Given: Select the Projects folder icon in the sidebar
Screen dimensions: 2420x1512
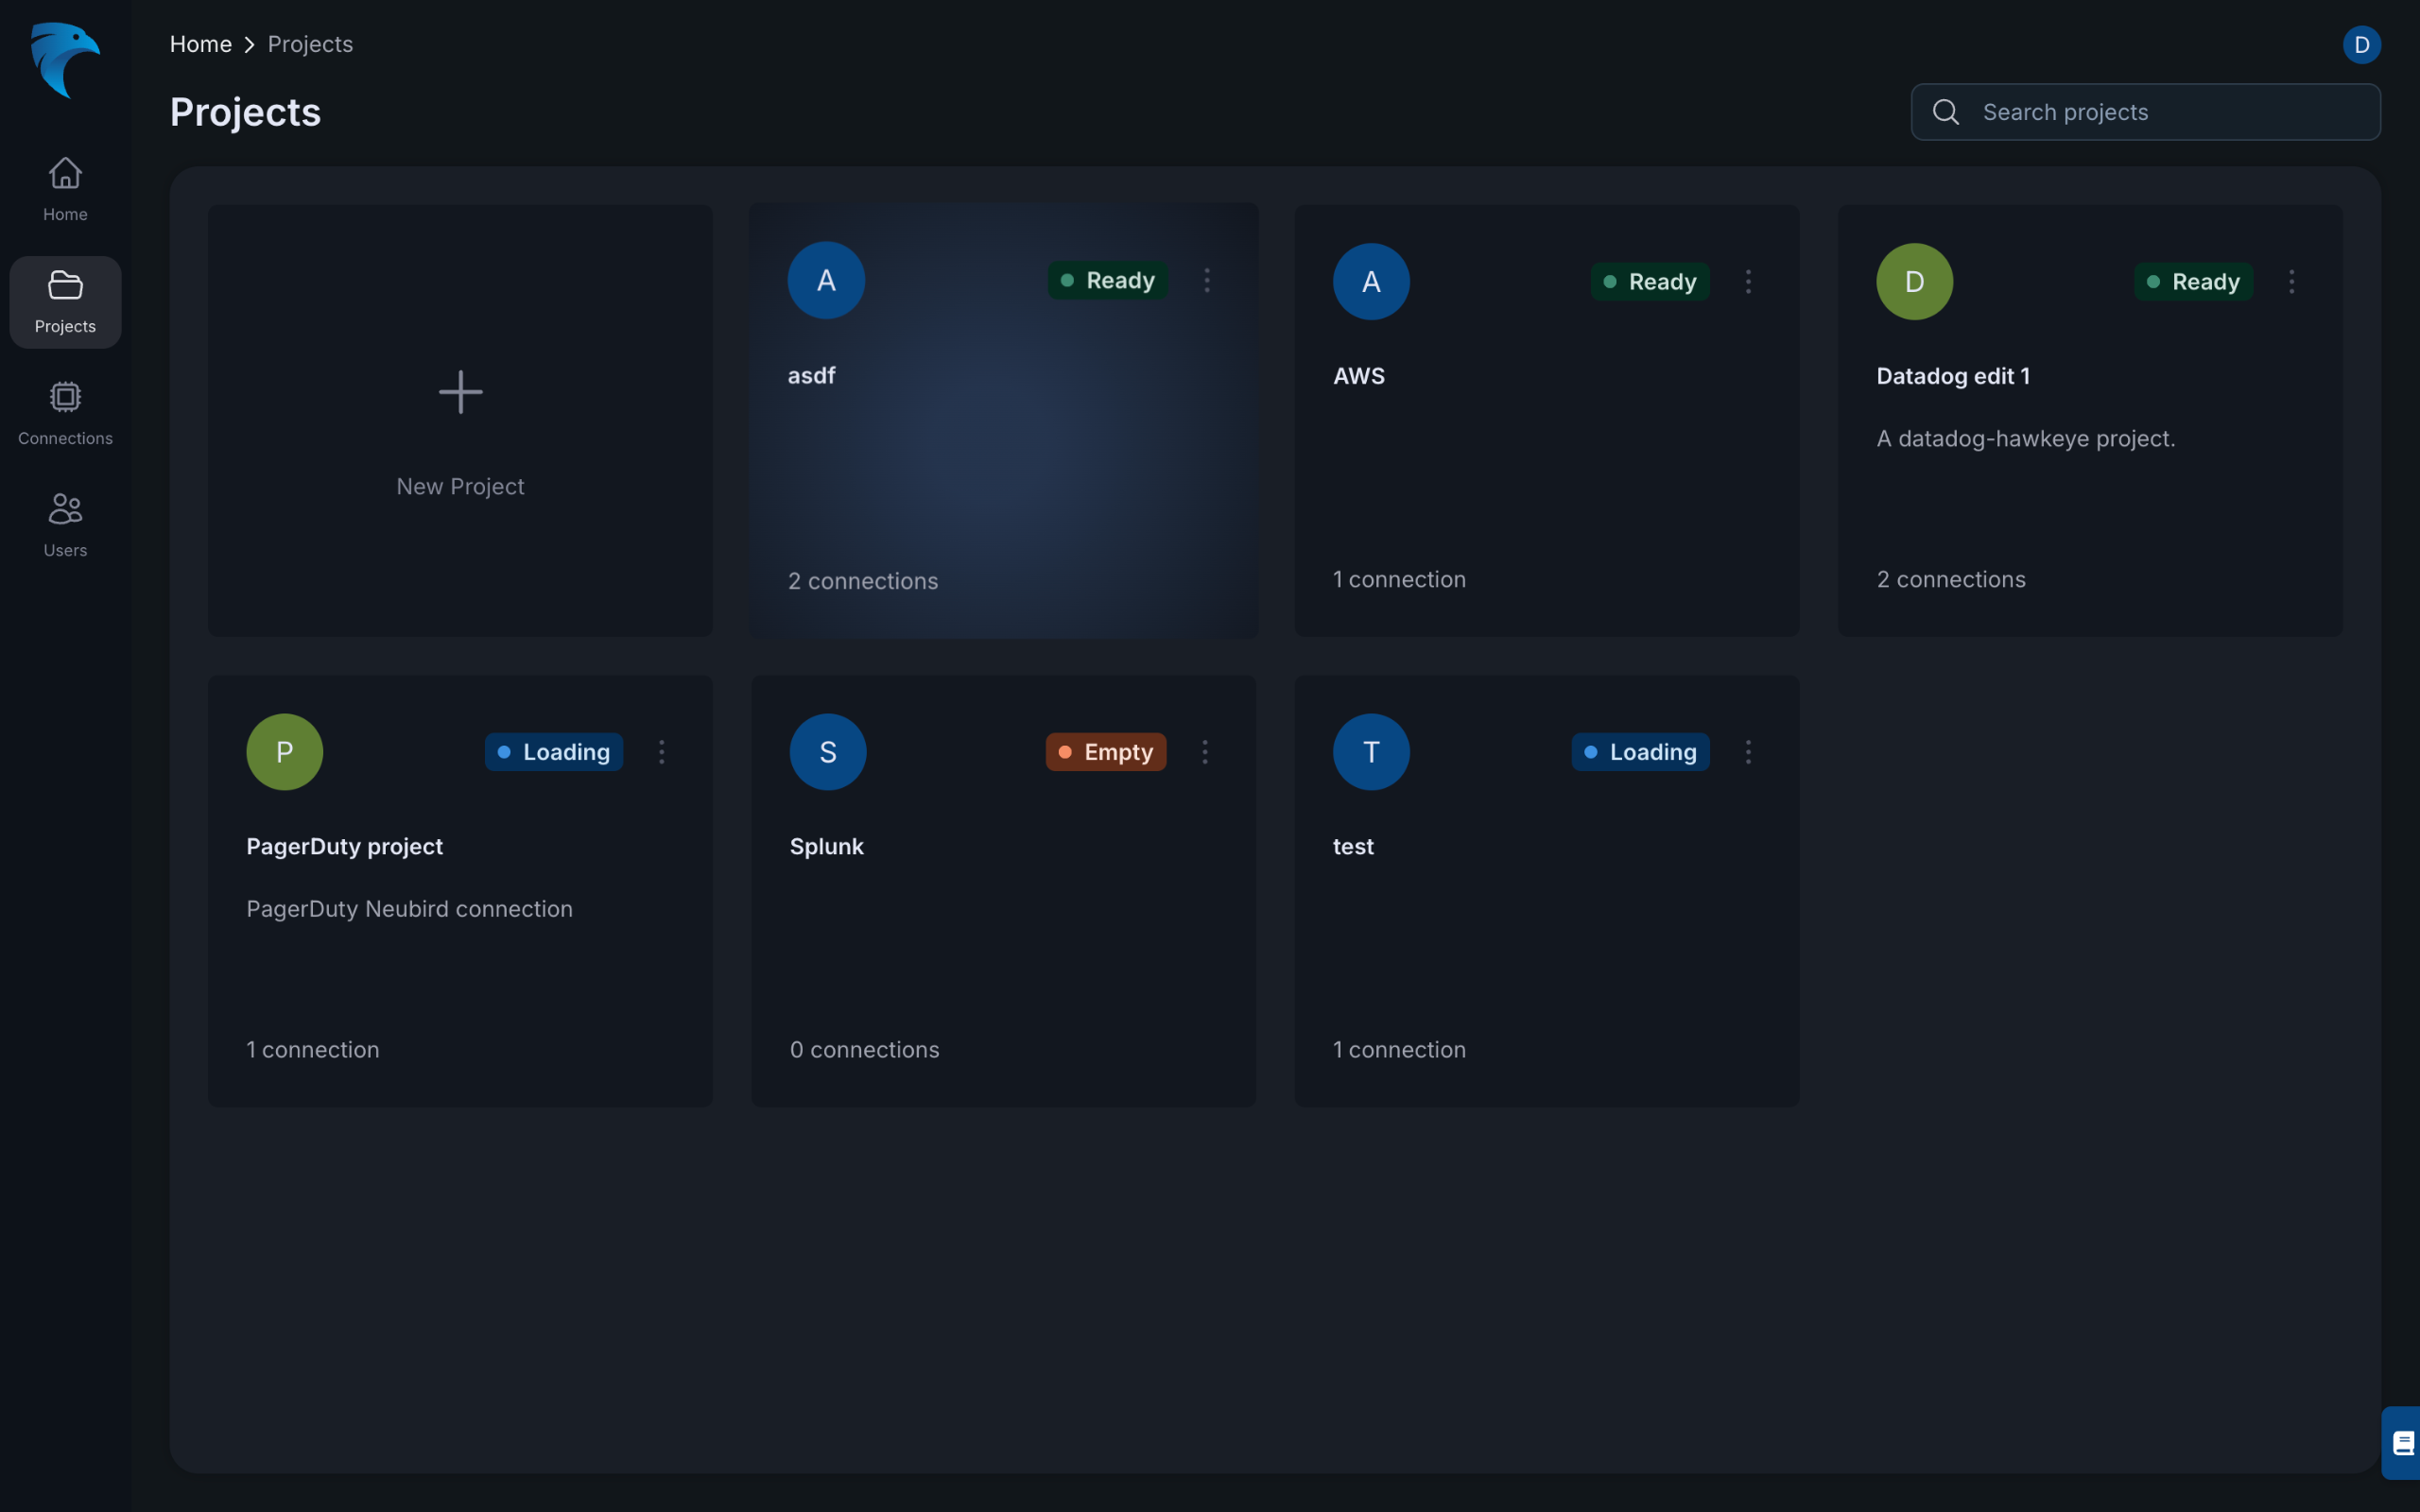Looking at the screenshot, I should click(65, 286).
